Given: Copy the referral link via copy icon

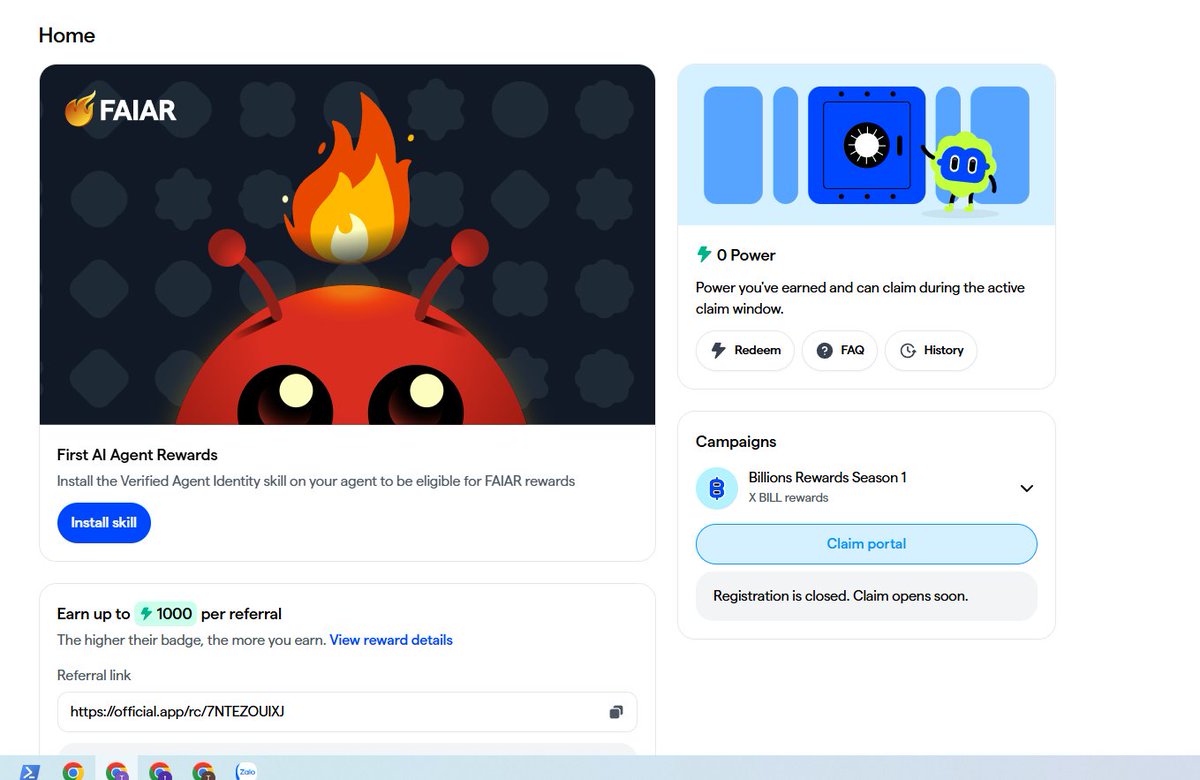Looking at the screenshot, I should pyautogui.click(x=616, y=712).
